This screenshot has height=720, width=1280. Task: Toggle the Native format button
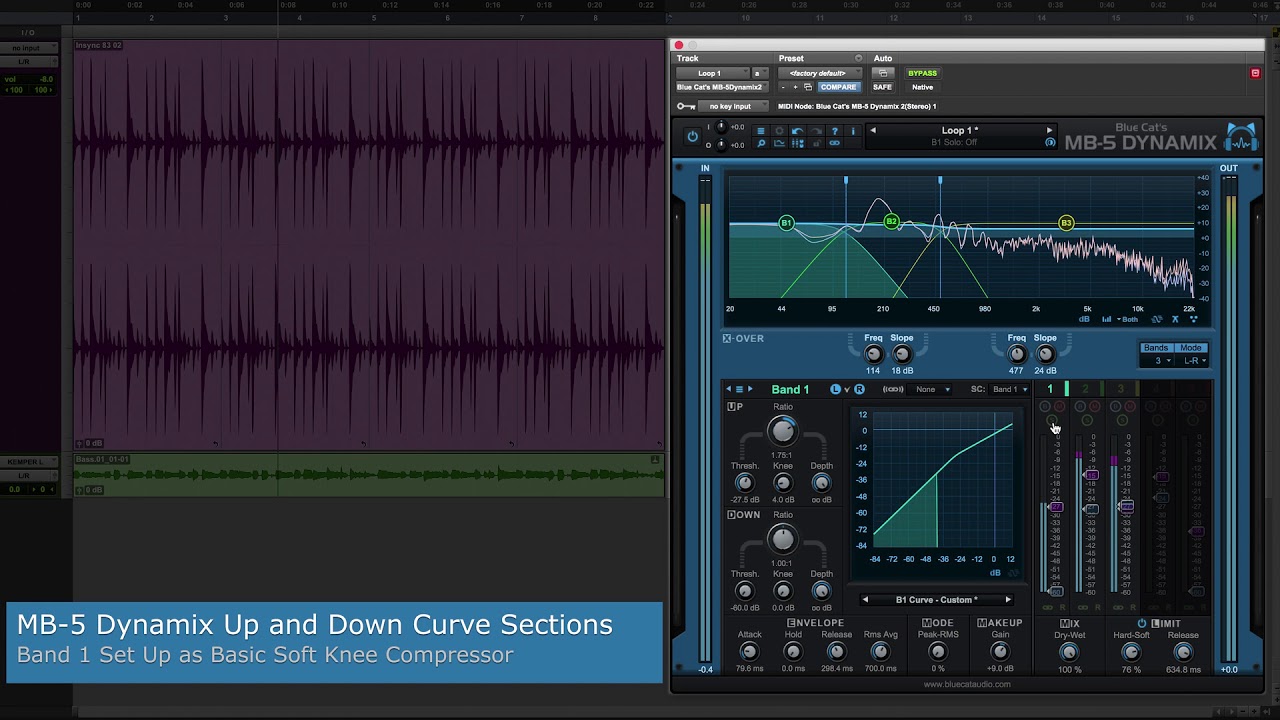(922, 87)
